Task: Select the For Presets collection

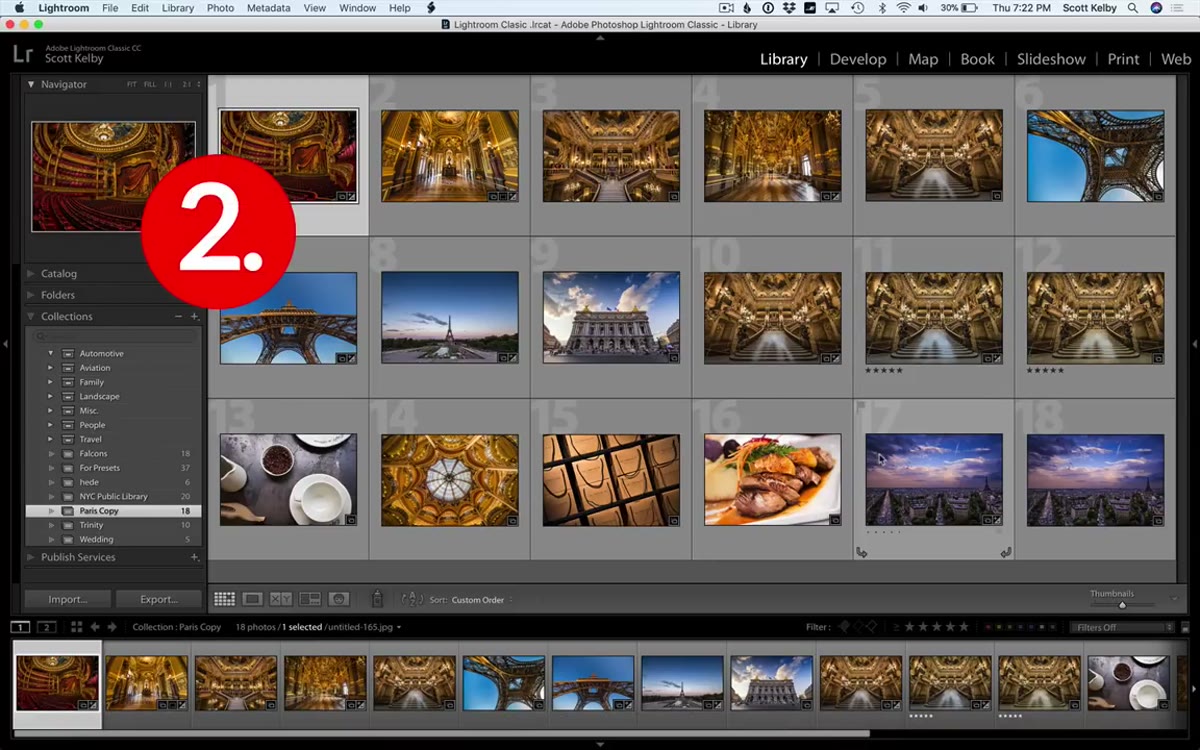Action: (113, 468)
